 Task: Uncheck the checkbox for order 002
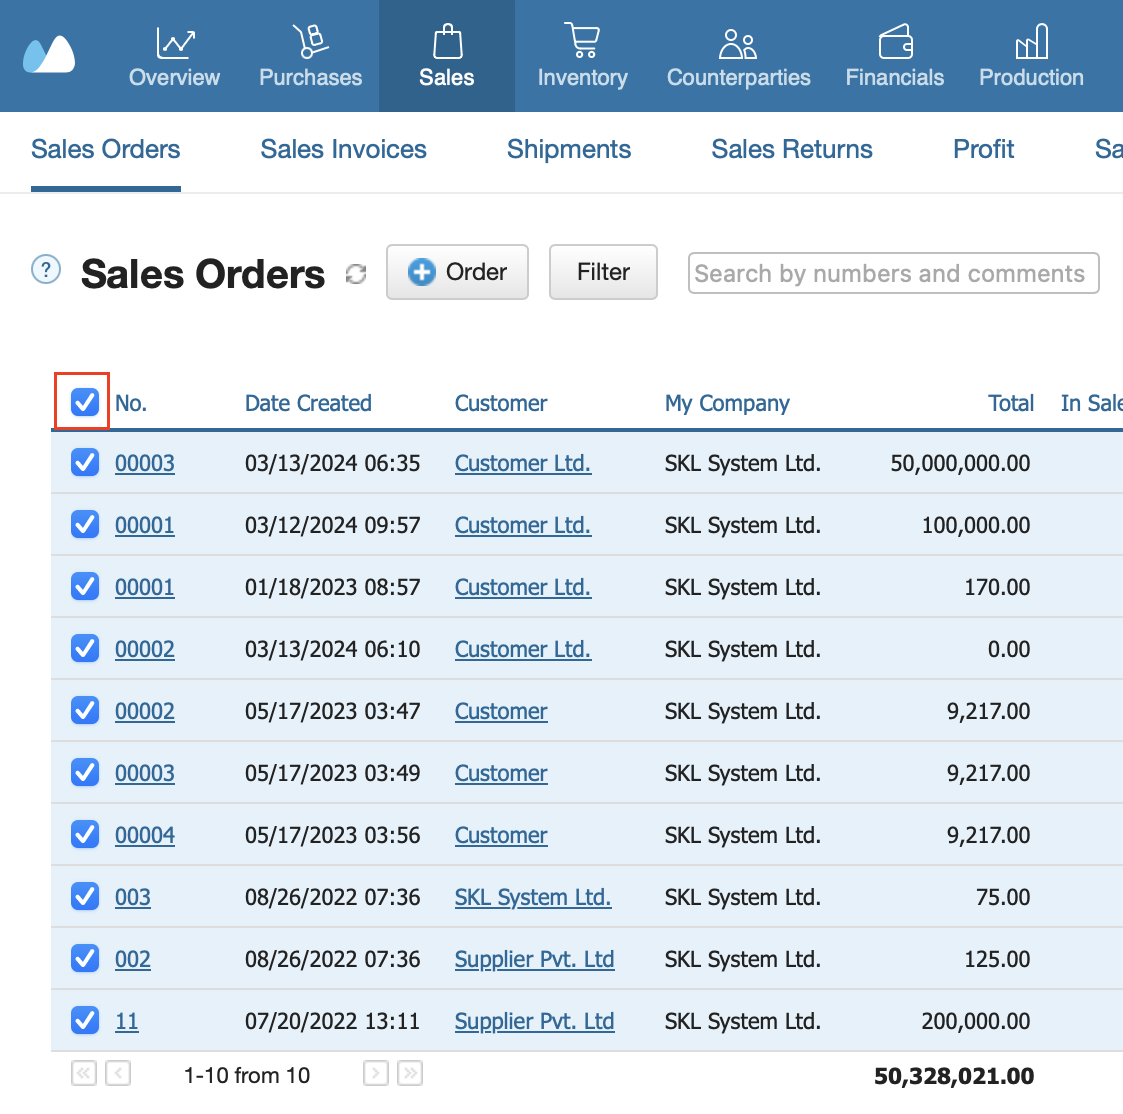point(85,959)
